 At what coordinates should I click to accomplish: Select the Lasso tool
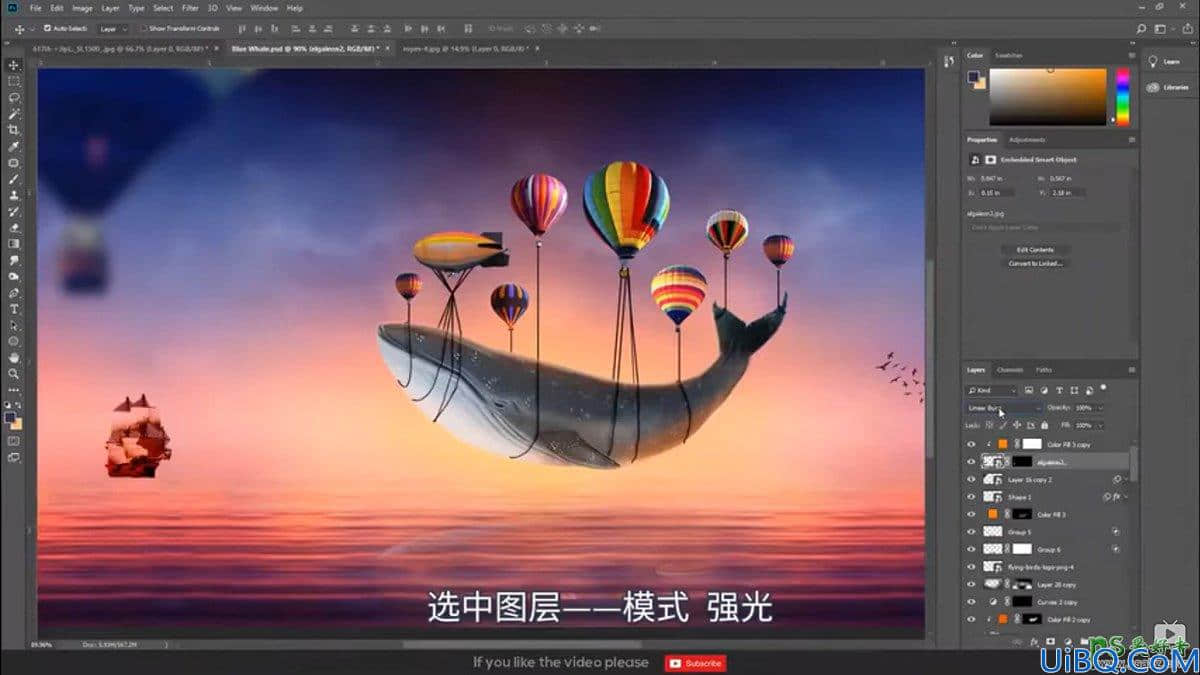coord(14,98)
